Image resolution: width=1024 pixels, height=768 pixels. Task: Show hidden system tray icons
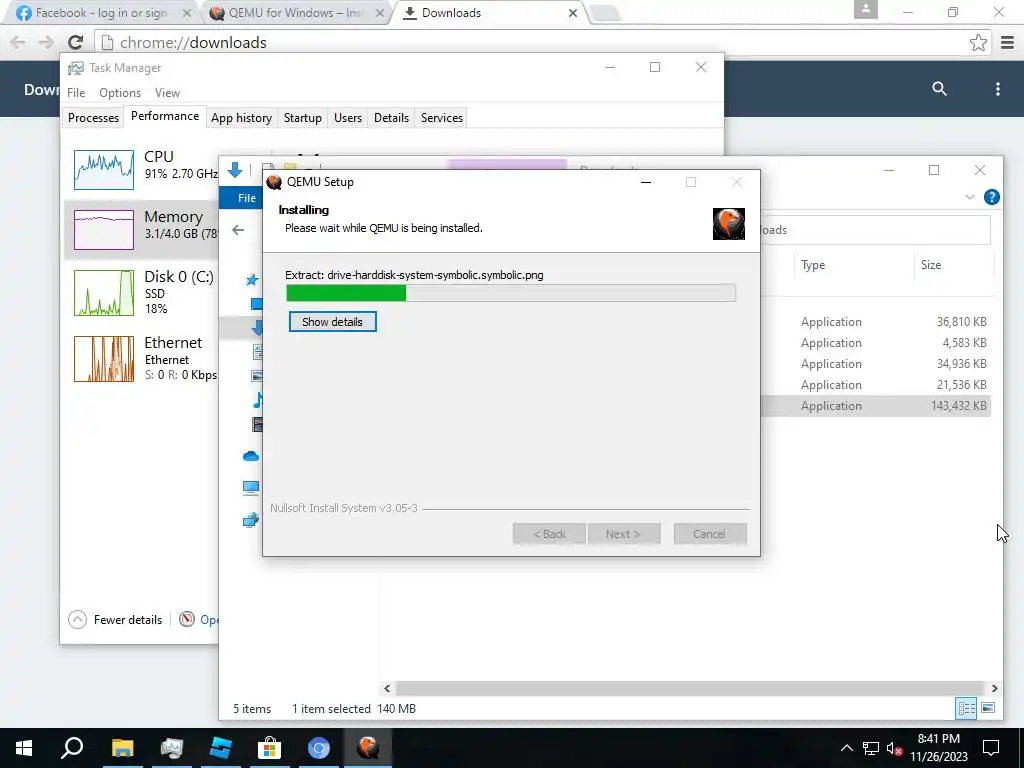coord(846,748)
